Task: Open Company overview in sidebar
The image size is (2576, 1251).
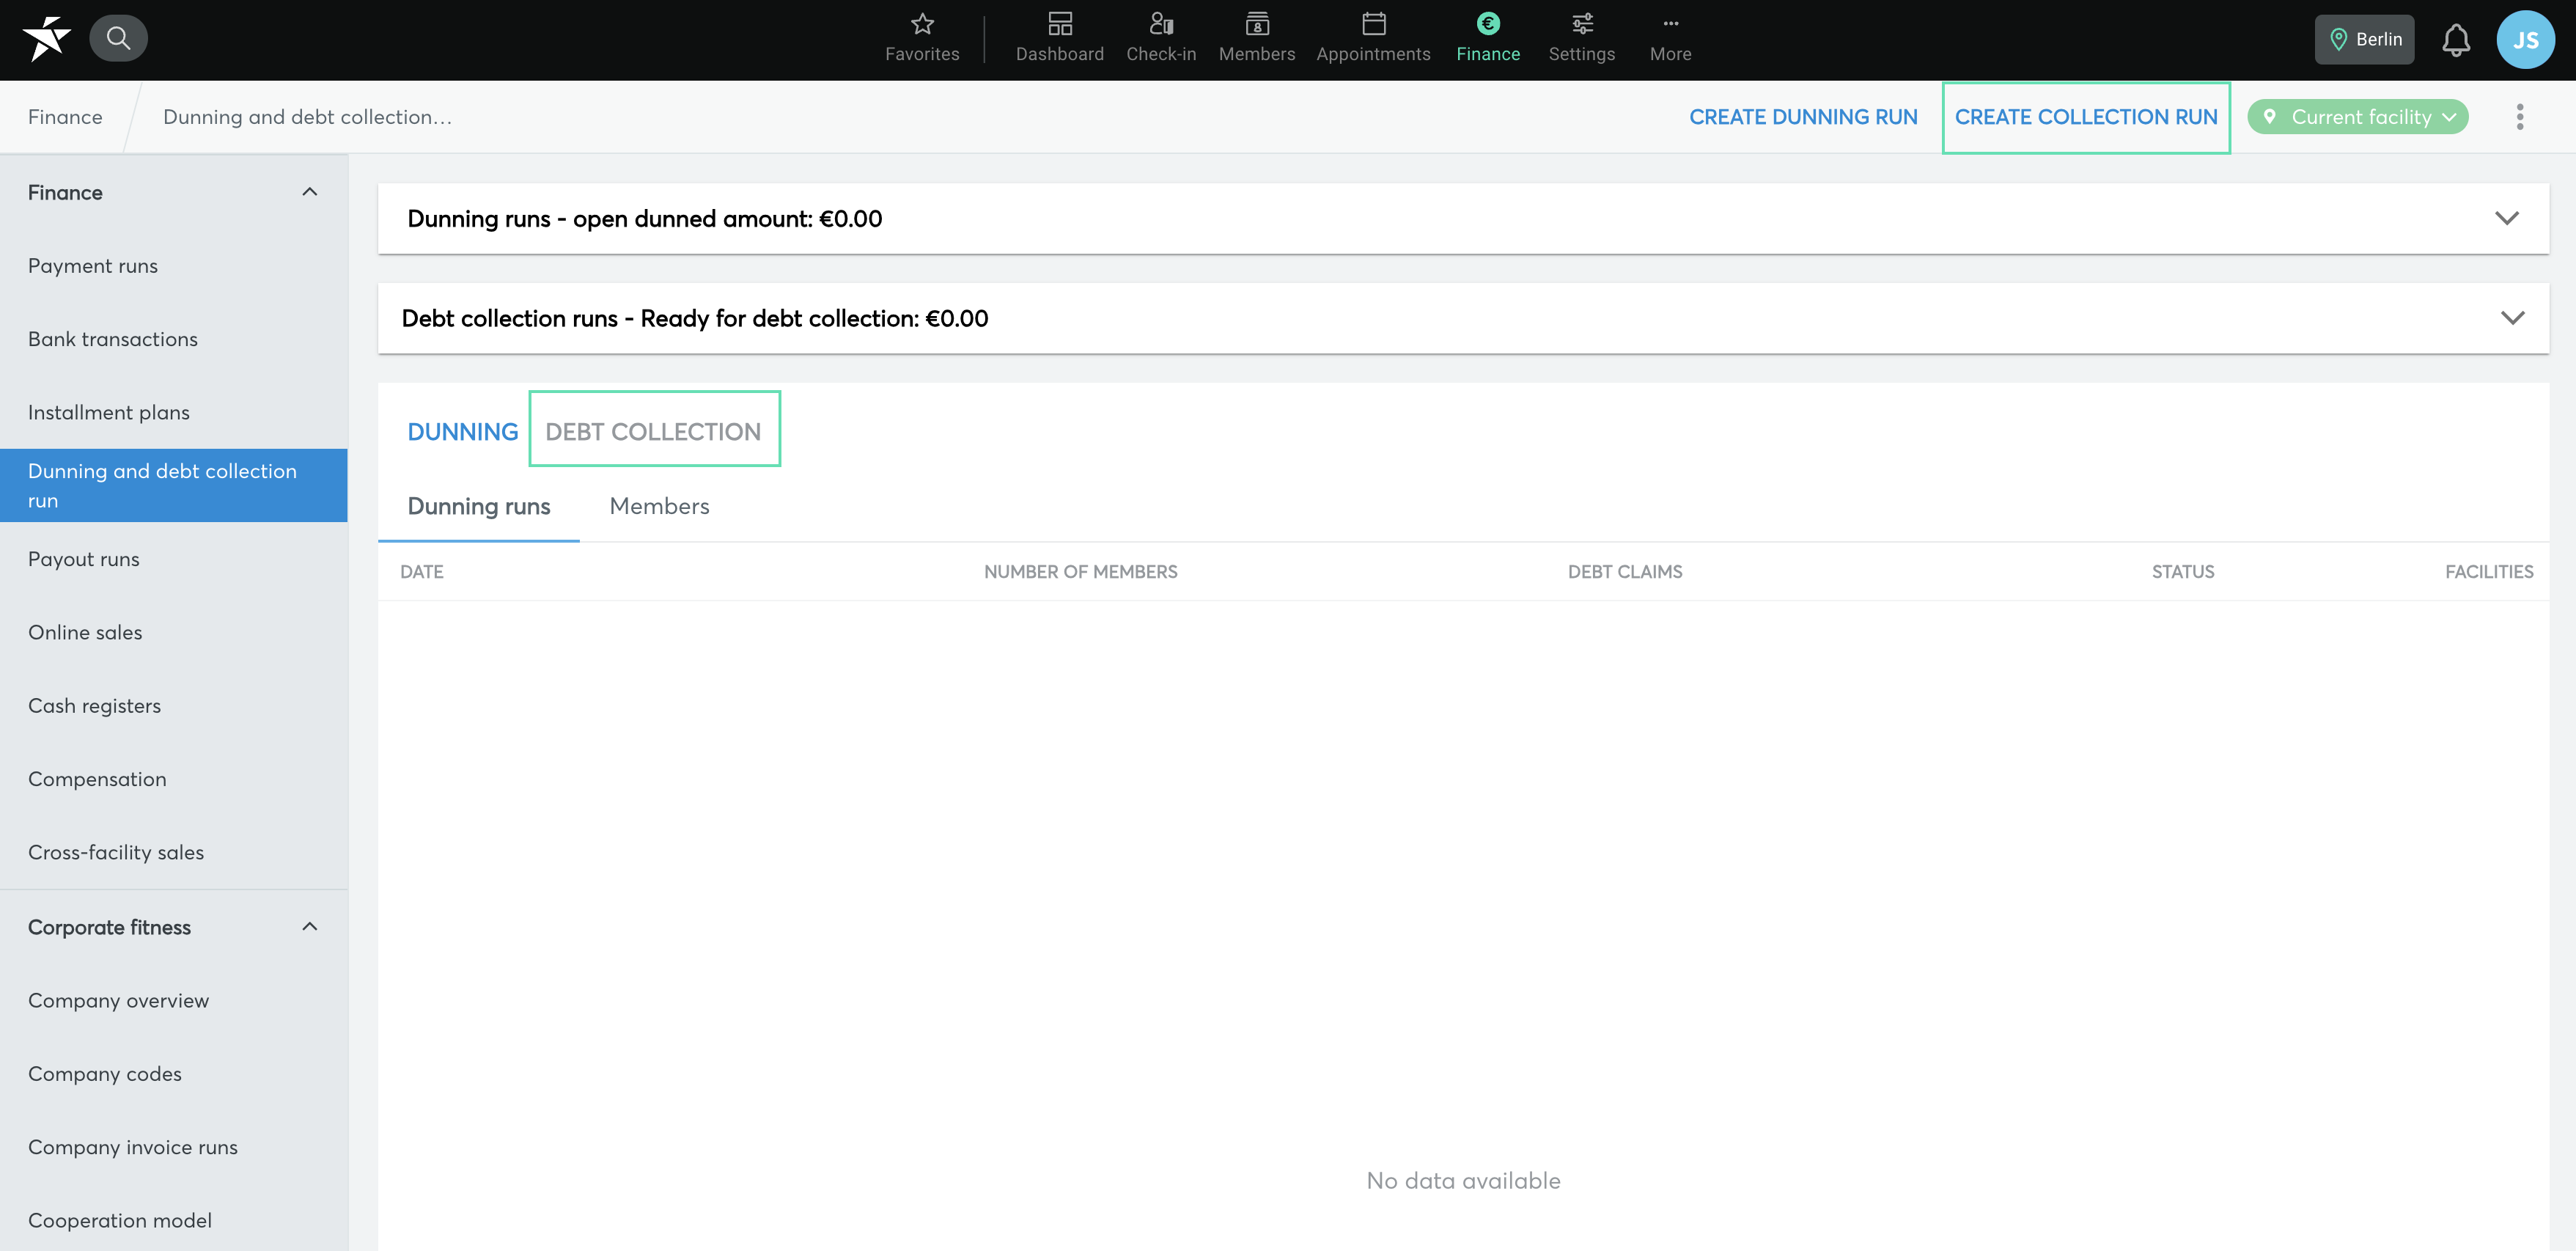Action: [174, 1000]
